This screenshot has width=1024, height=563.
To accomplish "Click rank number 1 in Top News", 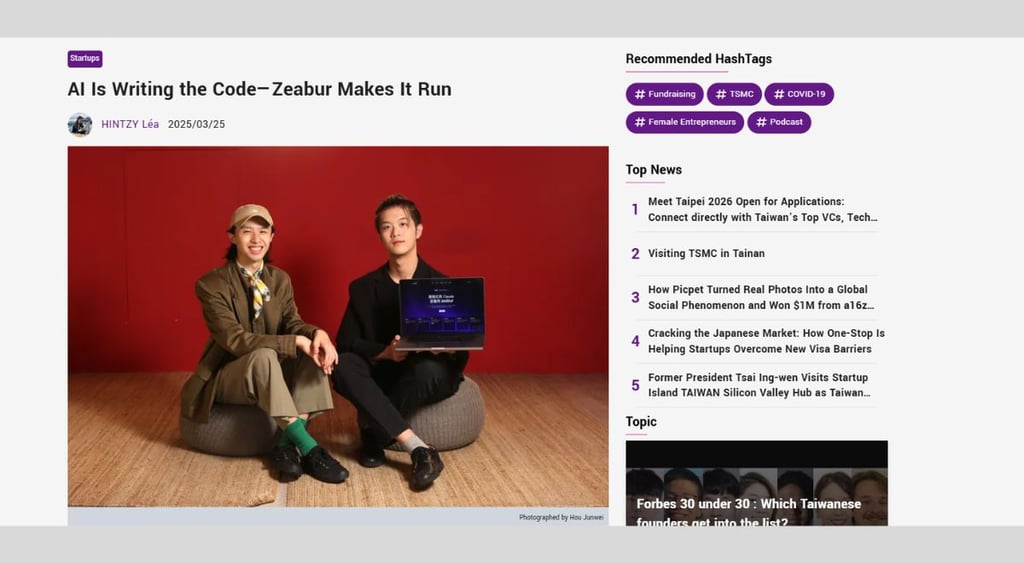I will point(635,209).
